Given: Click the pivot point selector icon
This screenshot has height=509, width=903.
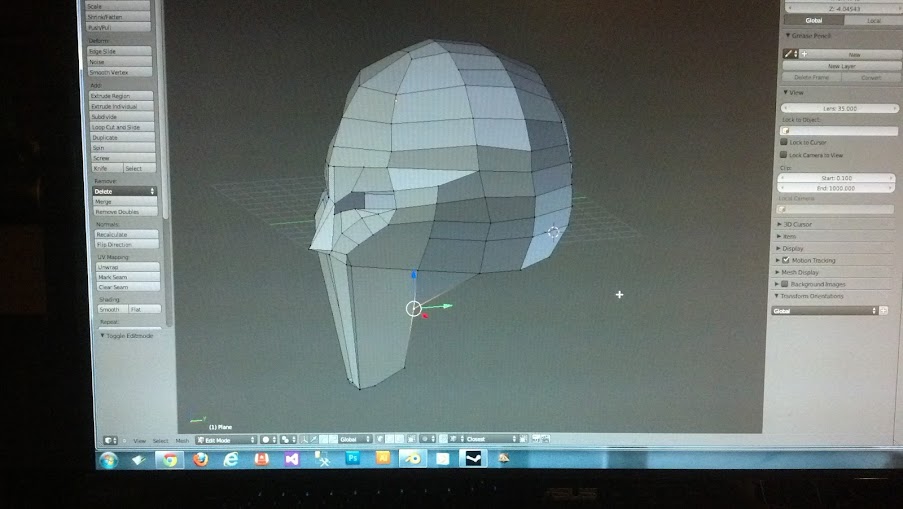Looking at the screenshot, I should (x=287, y=439).
